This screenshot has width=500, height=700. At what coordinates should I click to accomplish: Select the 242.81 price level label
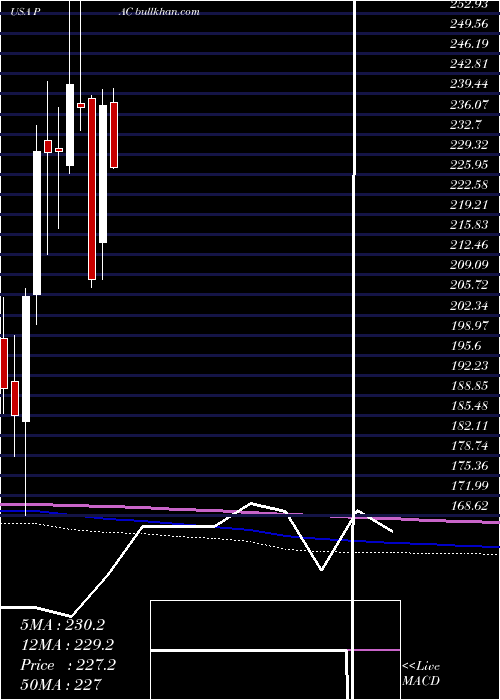[469, 64]
